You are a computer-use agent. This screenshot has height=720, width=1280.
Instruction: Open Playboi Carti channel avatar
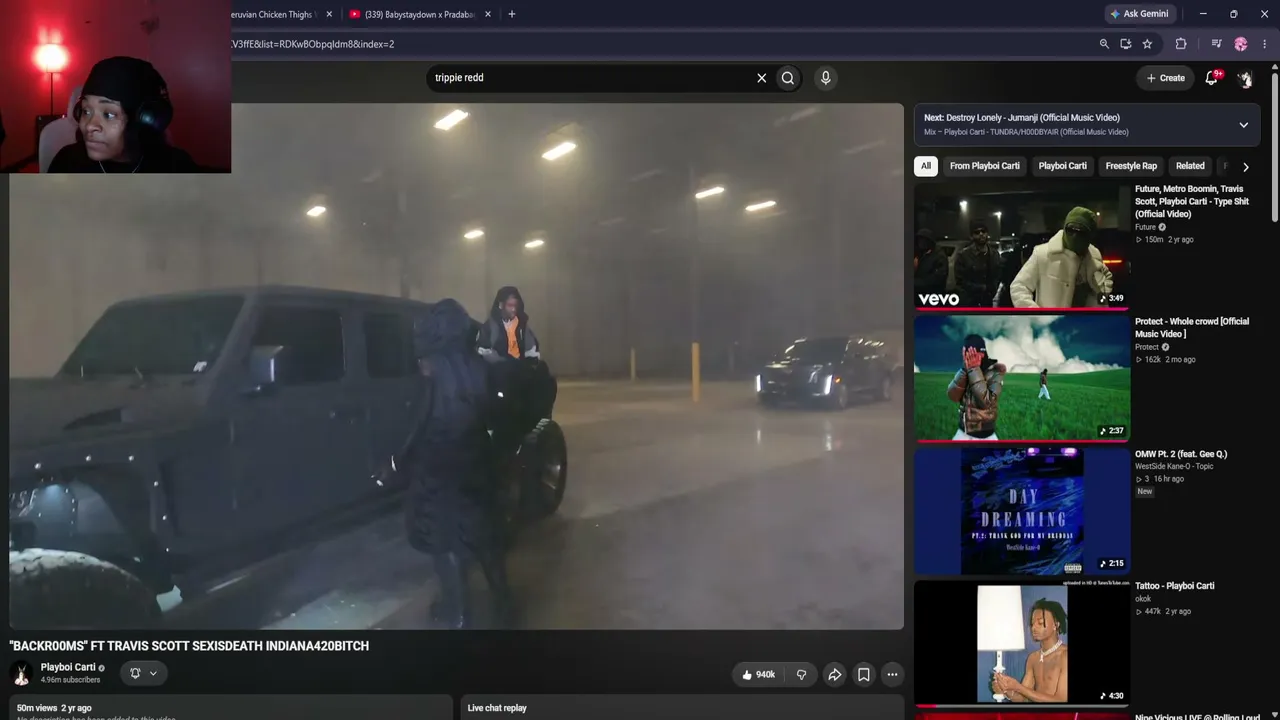pos(21,673)
